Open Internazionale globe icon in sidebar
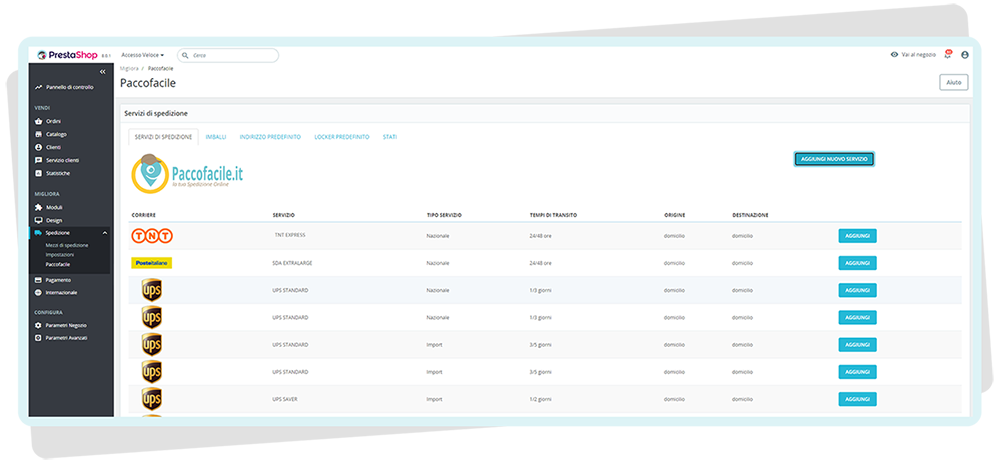 pyautogui.click(x=38, y=293)
